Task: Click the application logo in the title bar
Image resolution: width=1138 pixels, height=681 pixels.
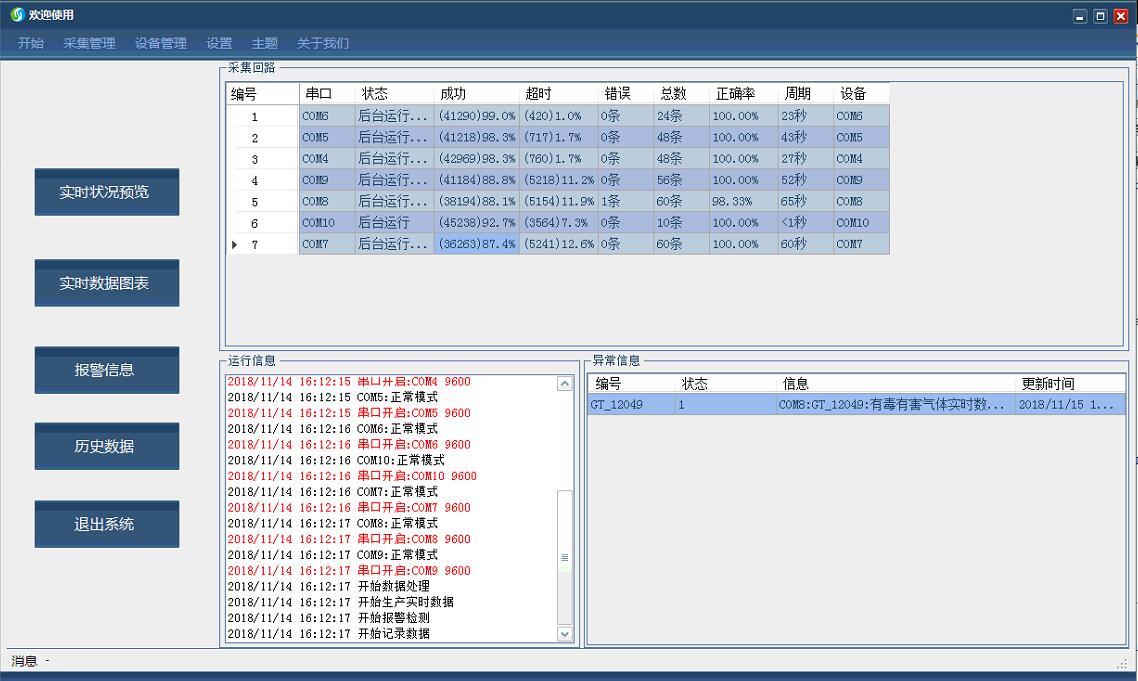Action: pyautogui.click(x=15, y=15)
